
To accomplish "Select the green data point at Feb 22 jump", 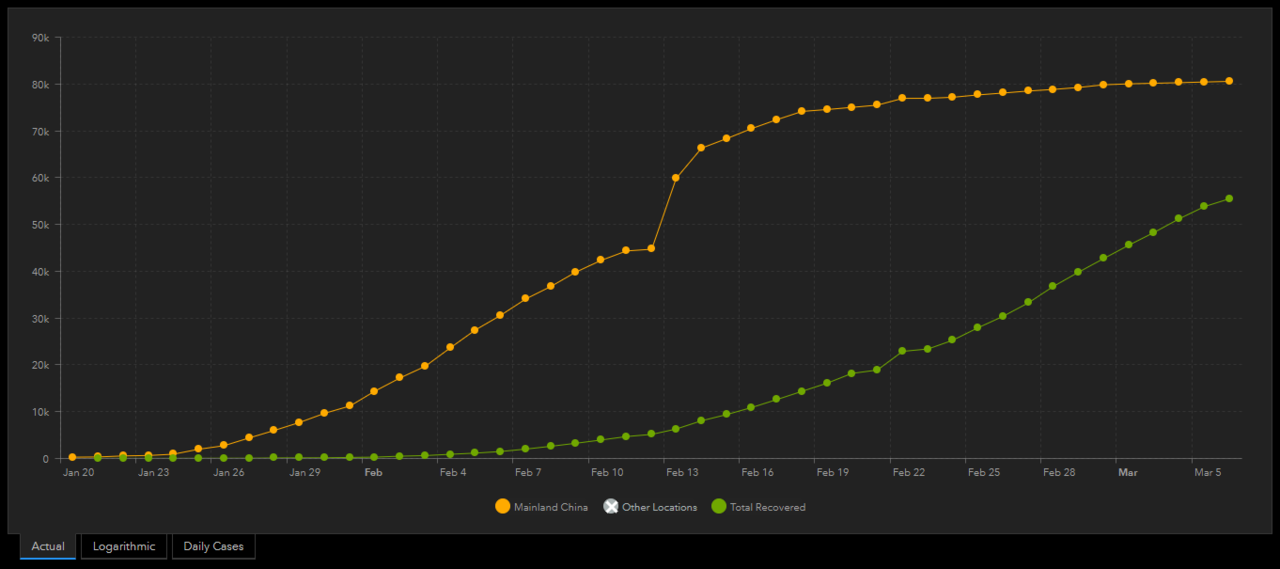I will click(x=902, y=351).
